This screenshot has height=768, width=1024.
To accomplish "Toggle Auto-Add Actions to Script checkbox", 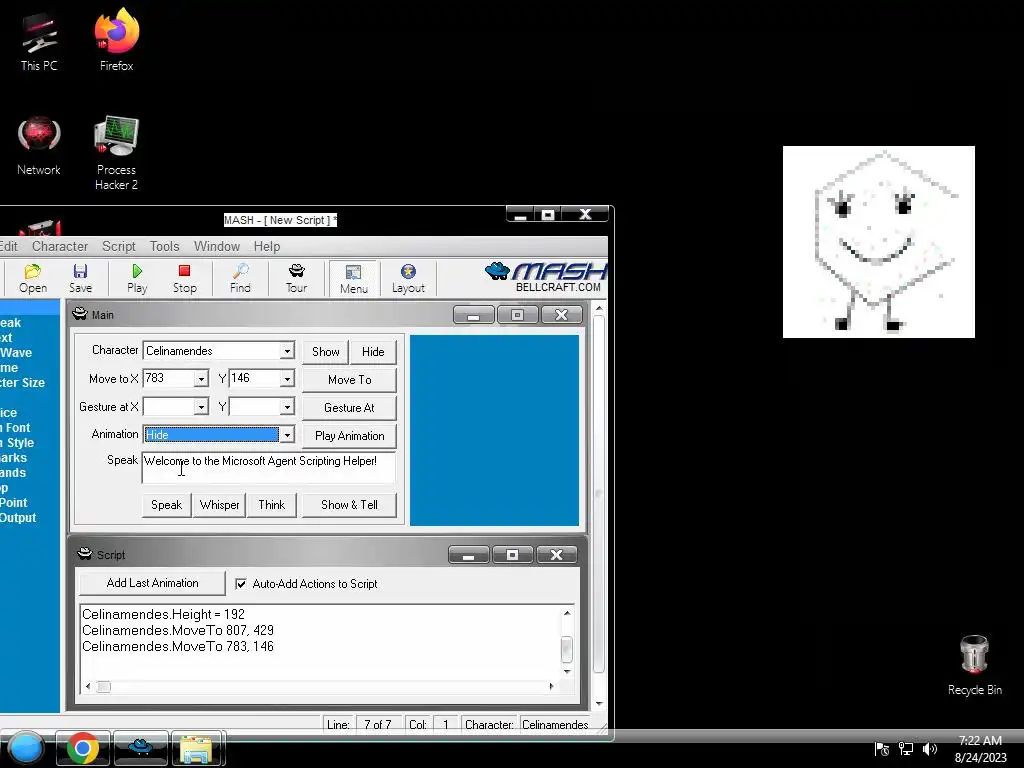I will pyautogui.click(x=241, y=584).
